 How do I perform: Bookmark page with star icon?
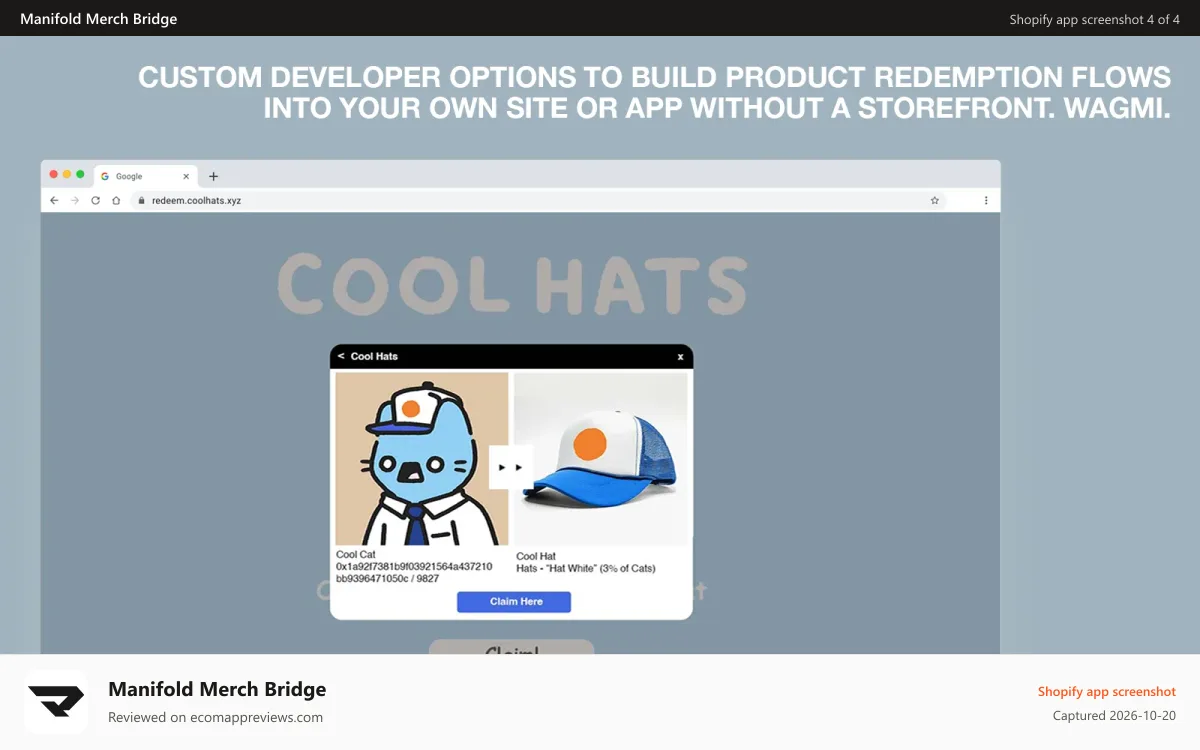935,200
